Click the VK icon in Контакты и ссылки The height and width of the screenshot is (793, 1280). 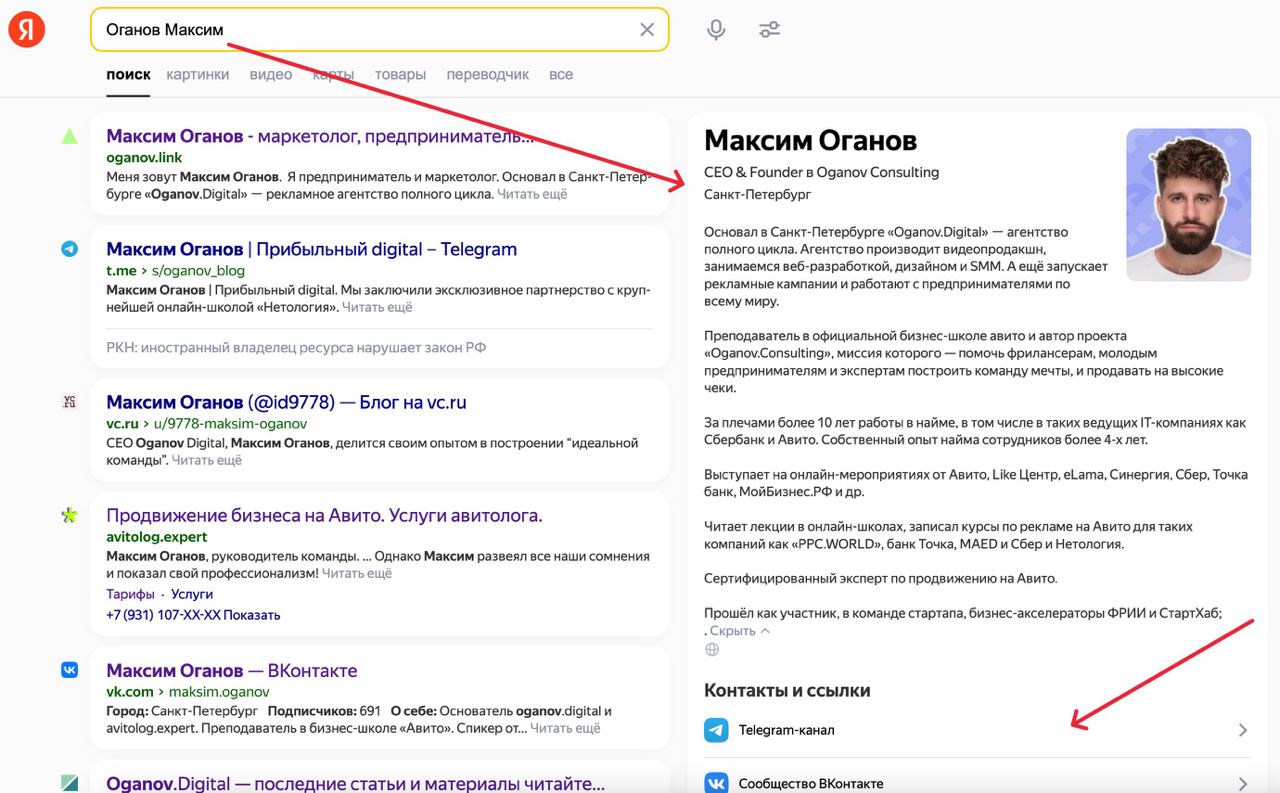pos(716,783)
